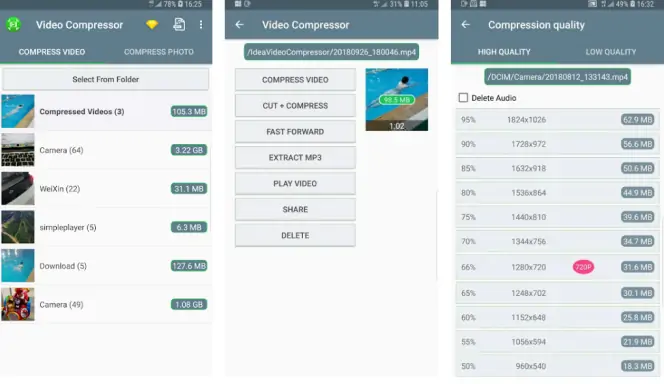Tap the green Video Compressor app logo
Image resolution: width=664 pixels, height=384 pixels.
[14, 25]
